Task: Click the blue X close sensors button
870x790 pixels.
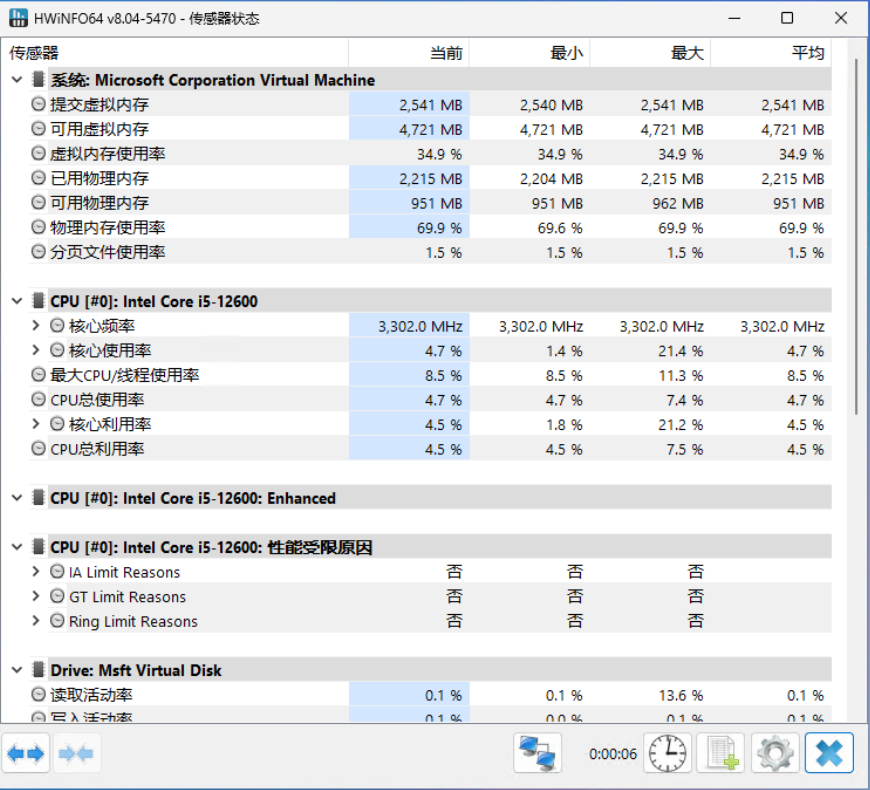Action: pyautogui.click(x=829, y=753)
